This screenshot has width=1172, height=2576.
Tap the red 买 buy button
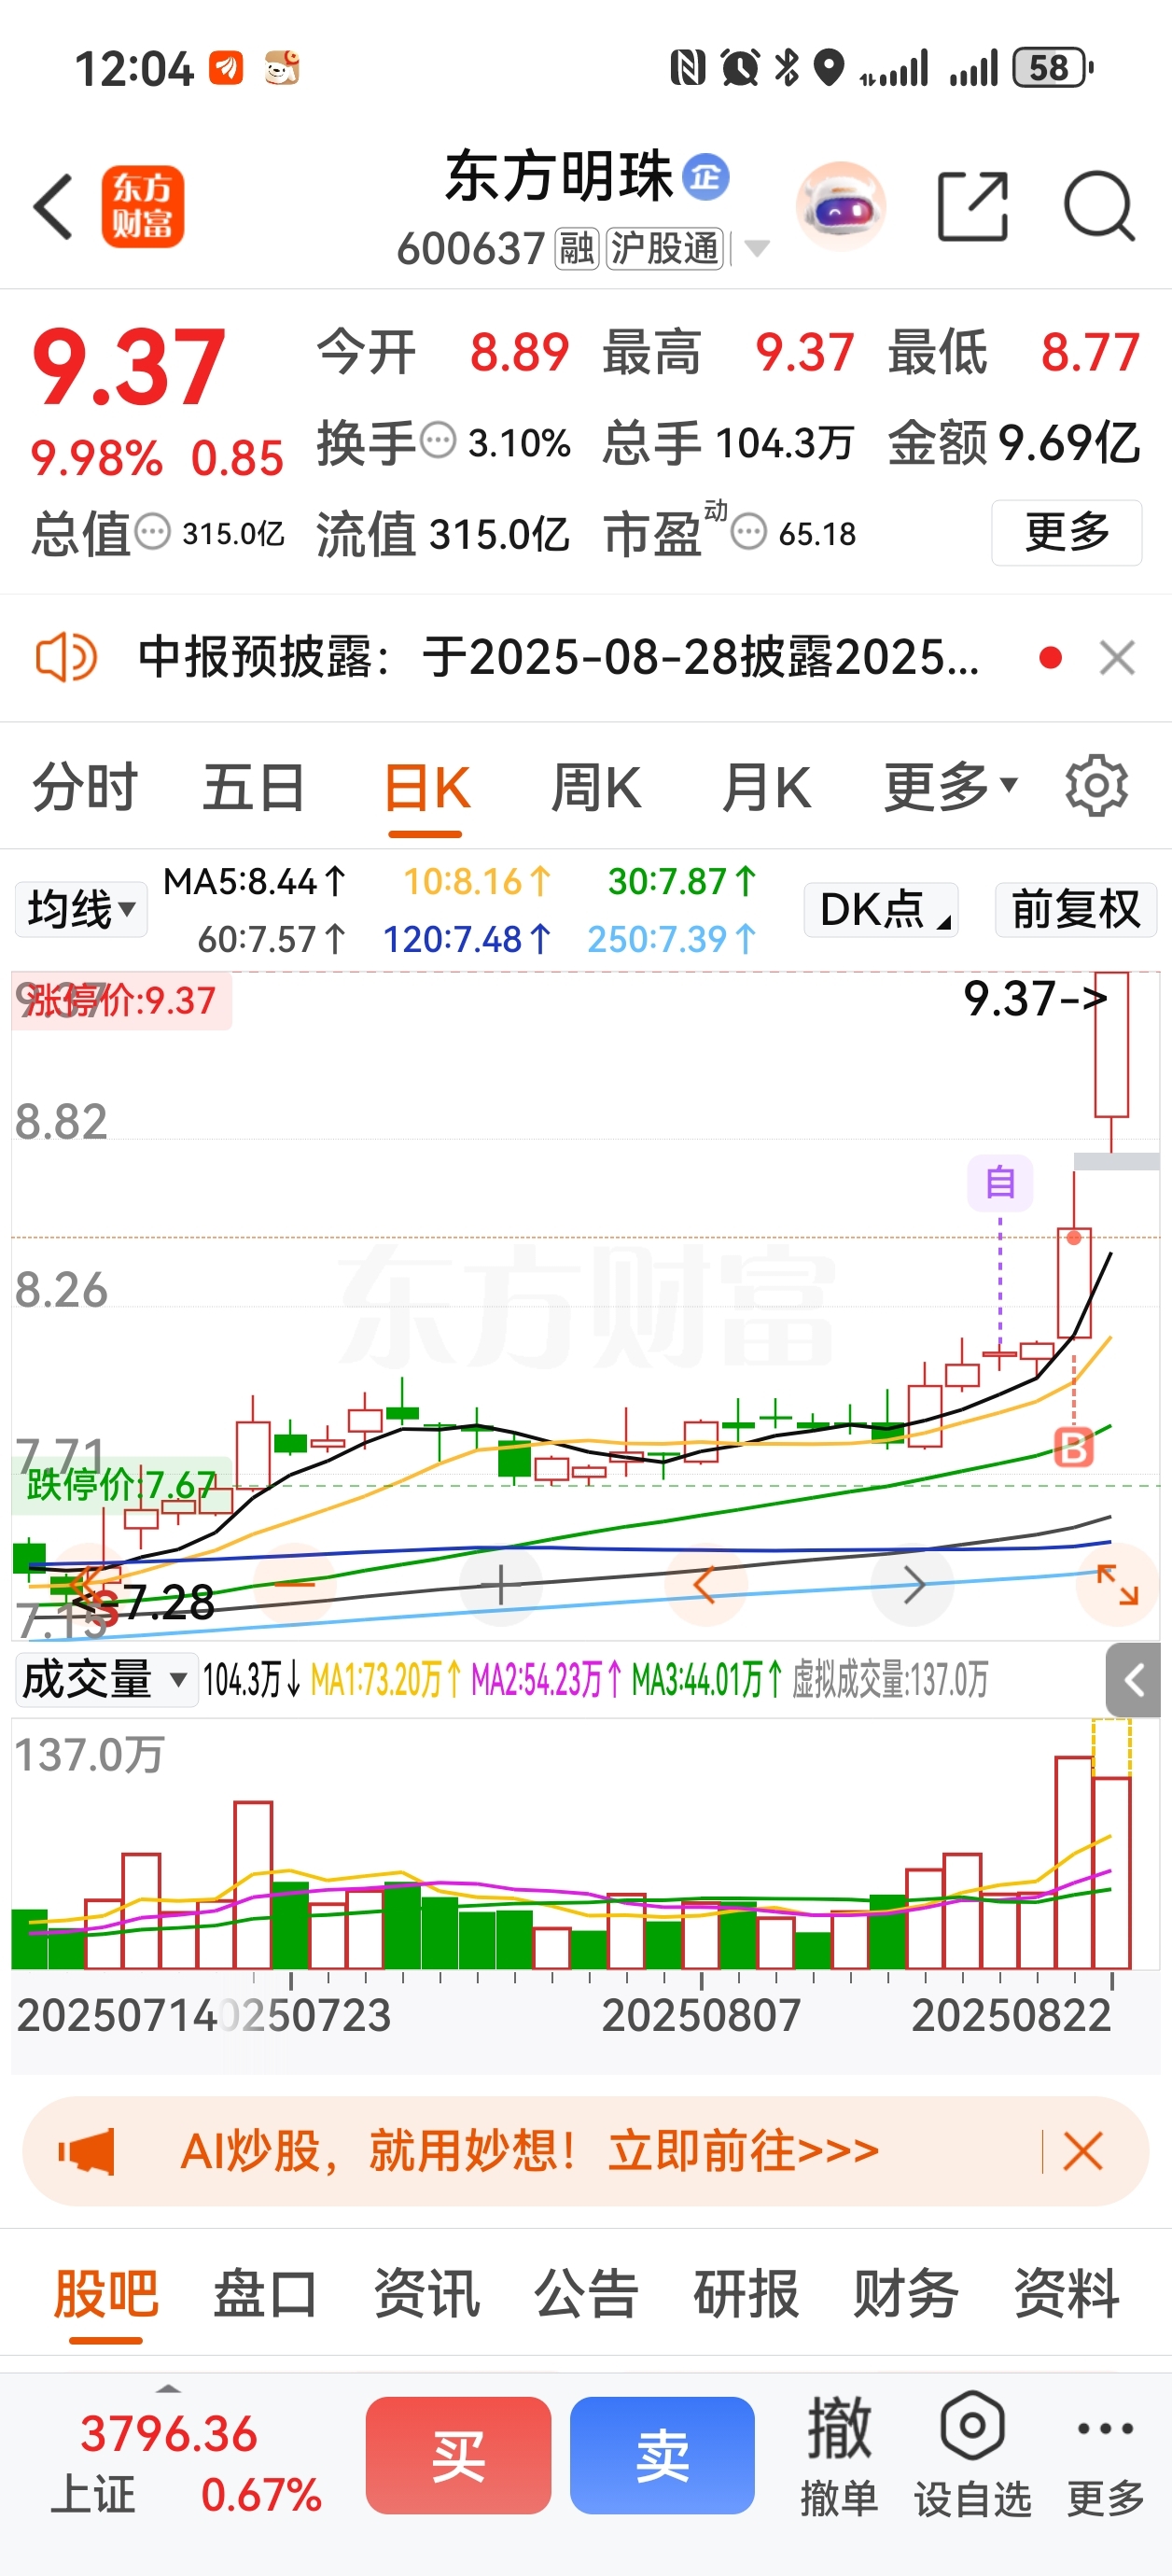[x=458, y=2455]
